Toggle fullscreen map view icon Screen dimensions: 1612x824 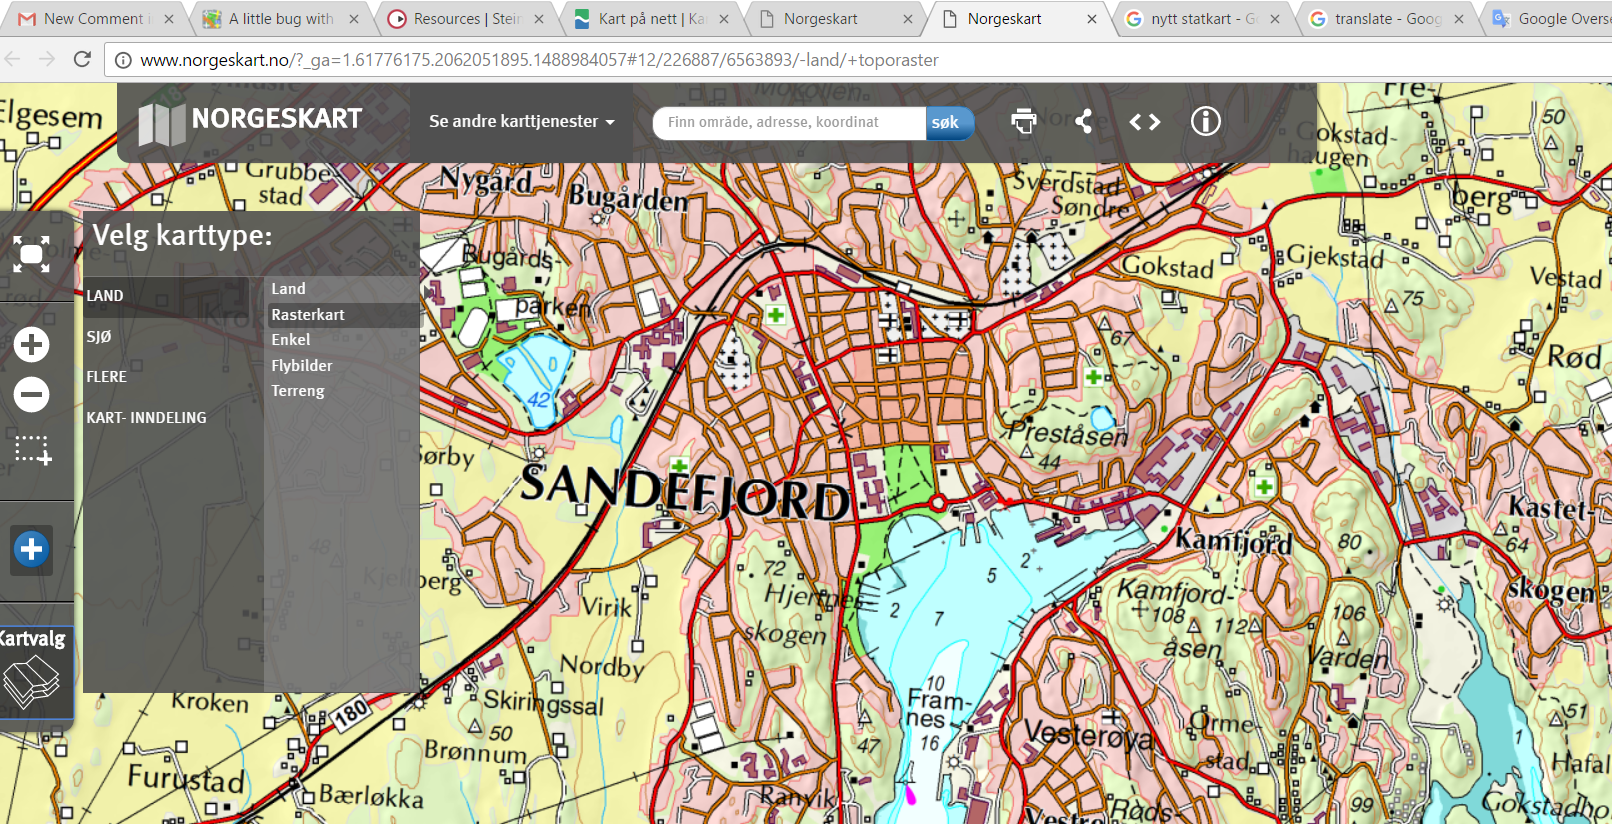[31, 255]
